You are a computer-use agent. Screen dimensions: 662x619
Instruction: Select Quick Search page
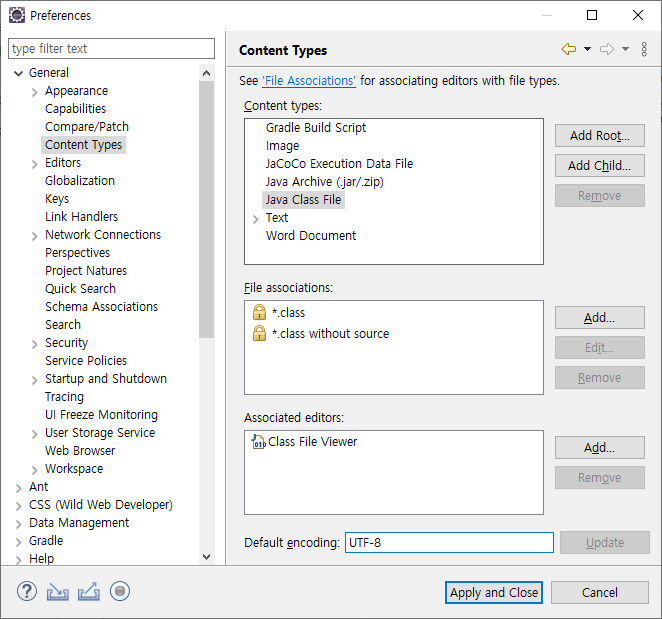80,289
